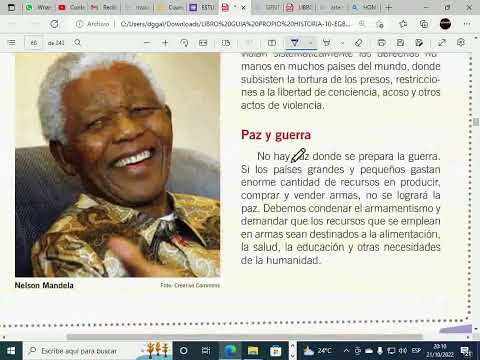This screenshot has width=480, height=360.
Task: Rotate the PDF page
Action: tap(184, 43)
